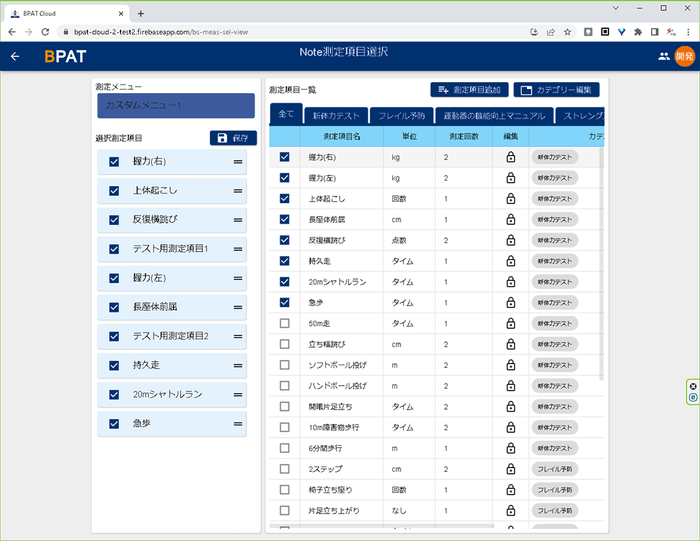
Task: Click the lock icon for 握力(右) row
Action: click(x=510, y=157)
